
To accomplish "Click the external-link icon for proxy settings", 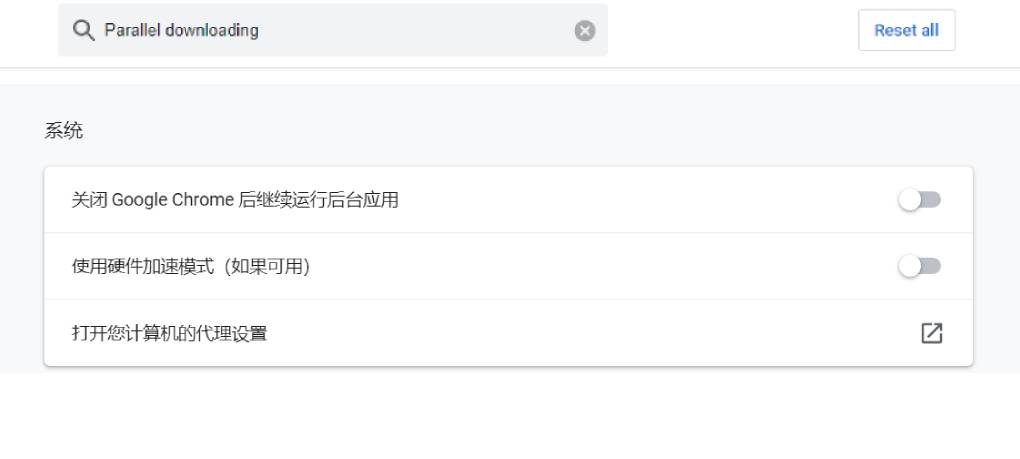I will 931,333.
